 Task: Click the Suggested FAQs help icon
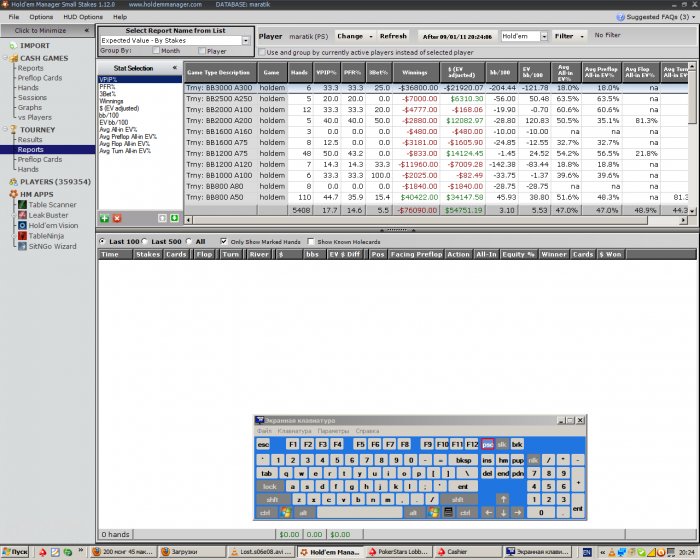[x=620, y=17]
